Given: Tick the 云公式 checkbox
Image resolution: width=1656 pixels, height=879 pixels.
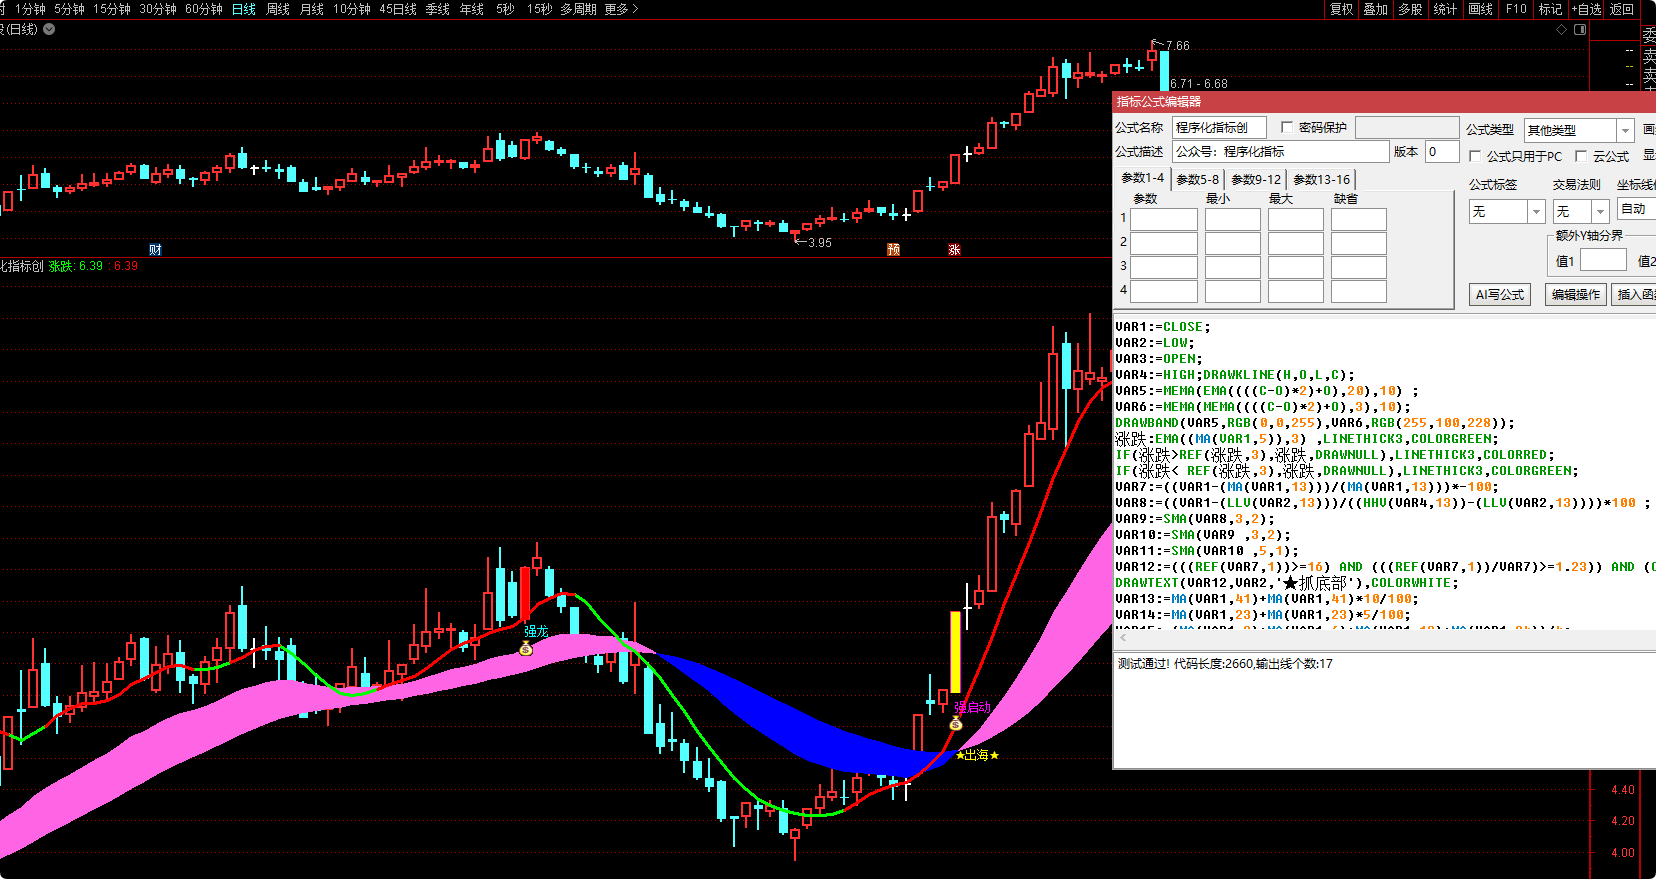Looking at the screenshot, I should pos(1581,157).
